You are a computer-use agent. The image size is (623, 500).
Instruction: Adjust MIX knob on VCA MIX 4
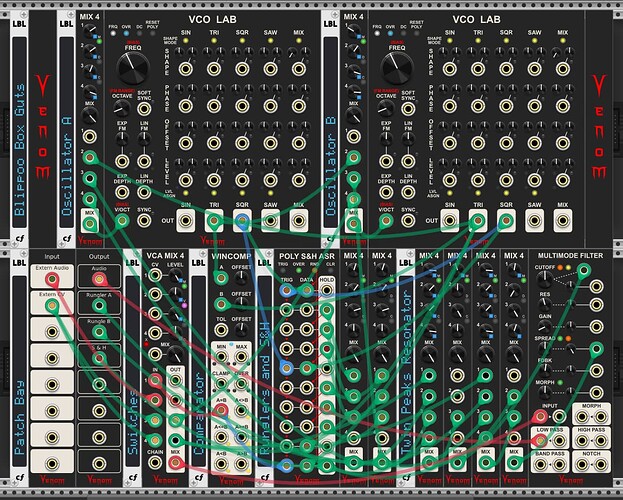[x=173, y=354]
